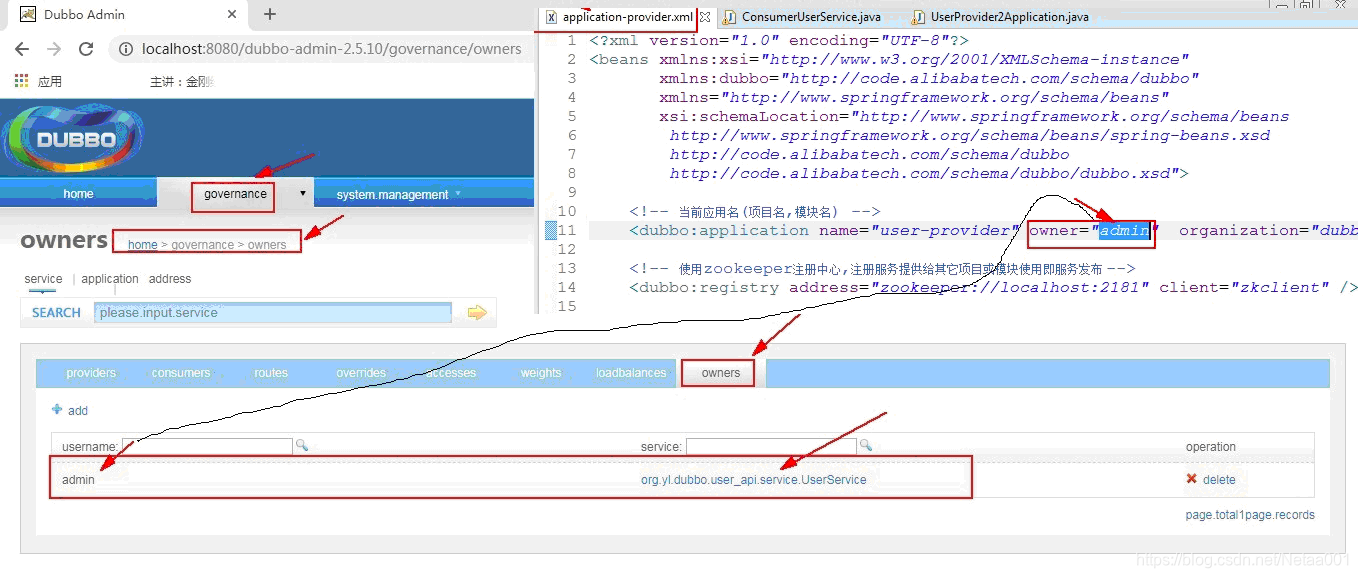Image resolution: width=1358 pixels, height=578 pixels.
Task: Click the magnifier beside service filter field
Action: (865, 446)
